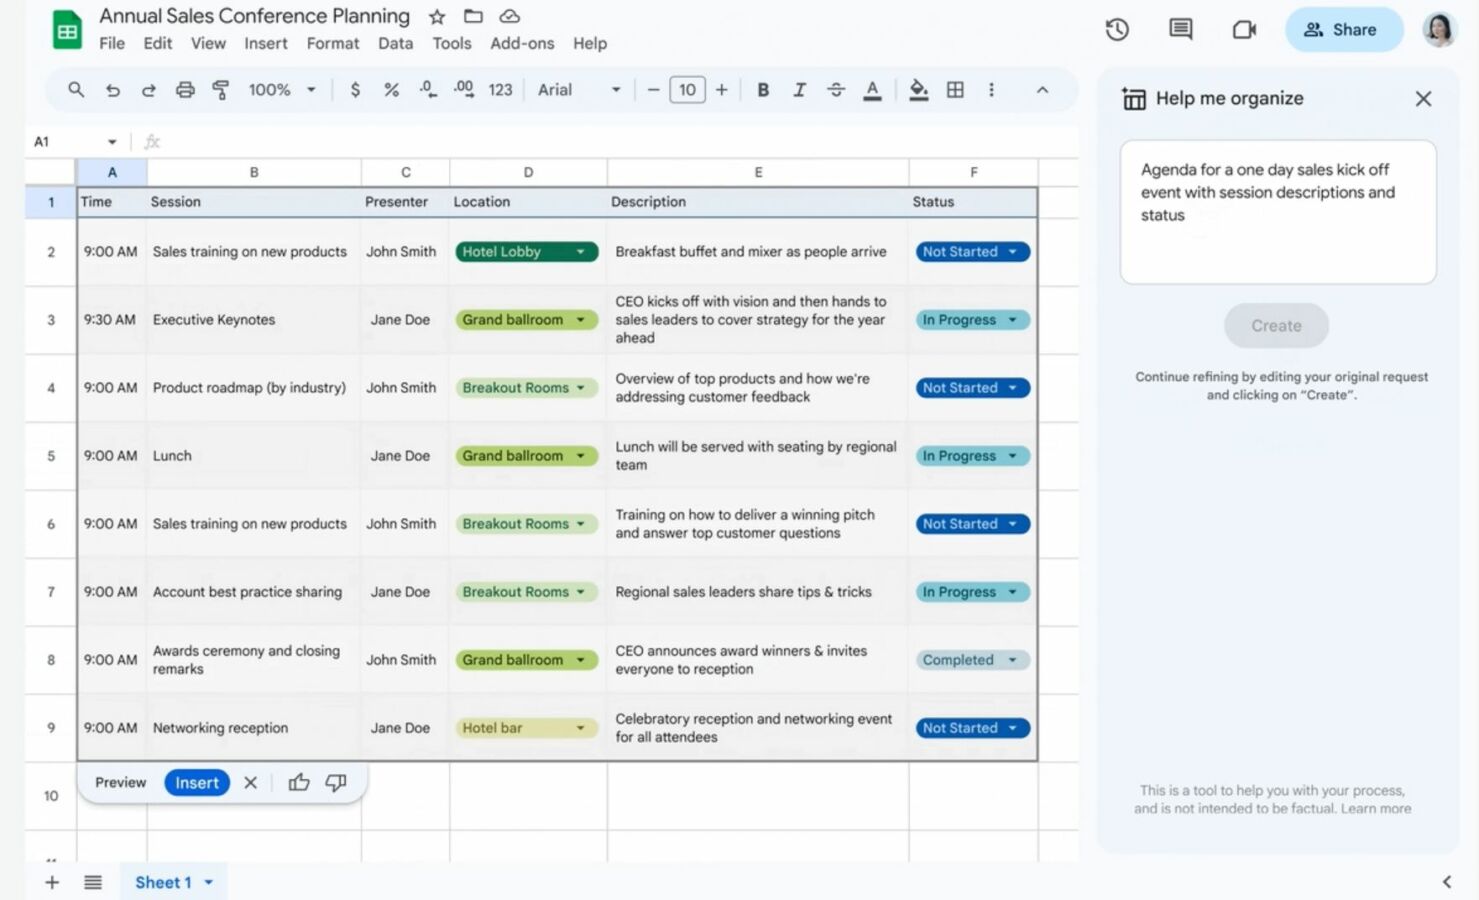This screenshot has height=900, width=1479.
Task: Toggle strikethrough formatting
Action: tap(836, 90)
